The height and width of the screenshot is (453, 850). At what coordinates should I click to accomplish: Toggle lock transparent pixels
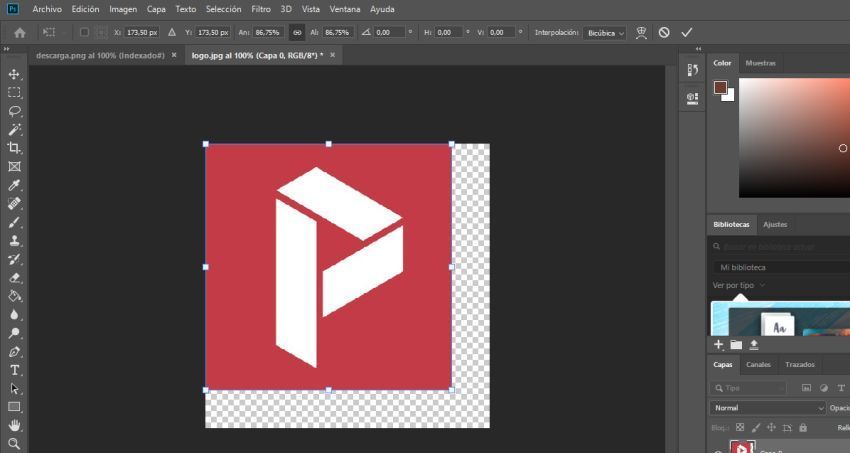[740, 428]
